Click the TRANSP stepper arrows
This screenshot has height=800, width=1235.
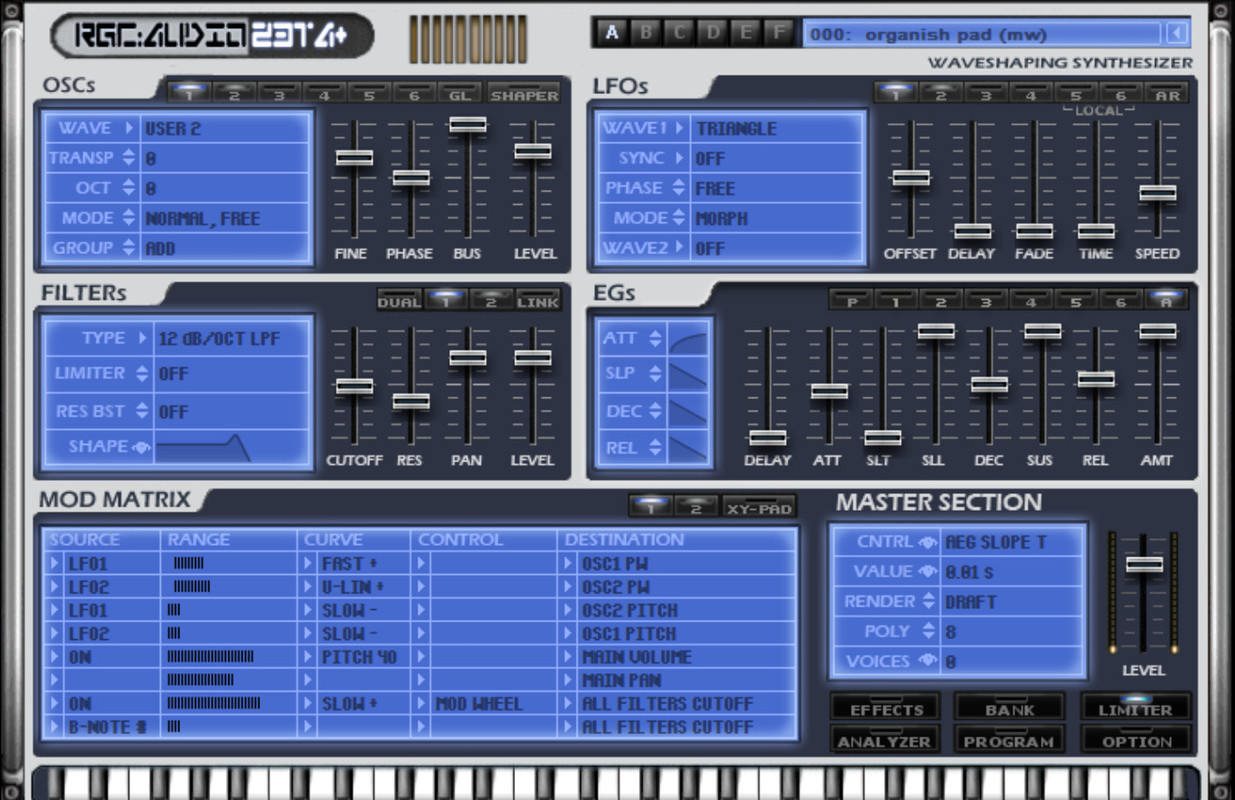coord(128,158)
